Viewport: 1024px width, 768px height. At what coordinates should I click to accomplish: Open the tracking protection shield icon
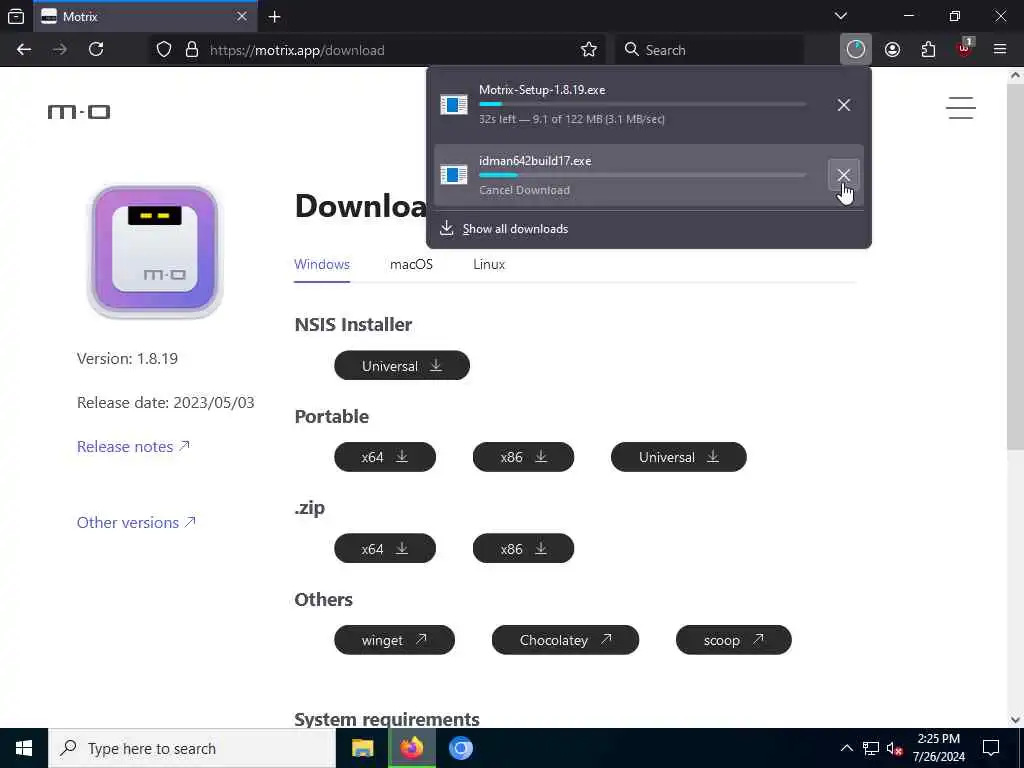(x=164, y=50)
